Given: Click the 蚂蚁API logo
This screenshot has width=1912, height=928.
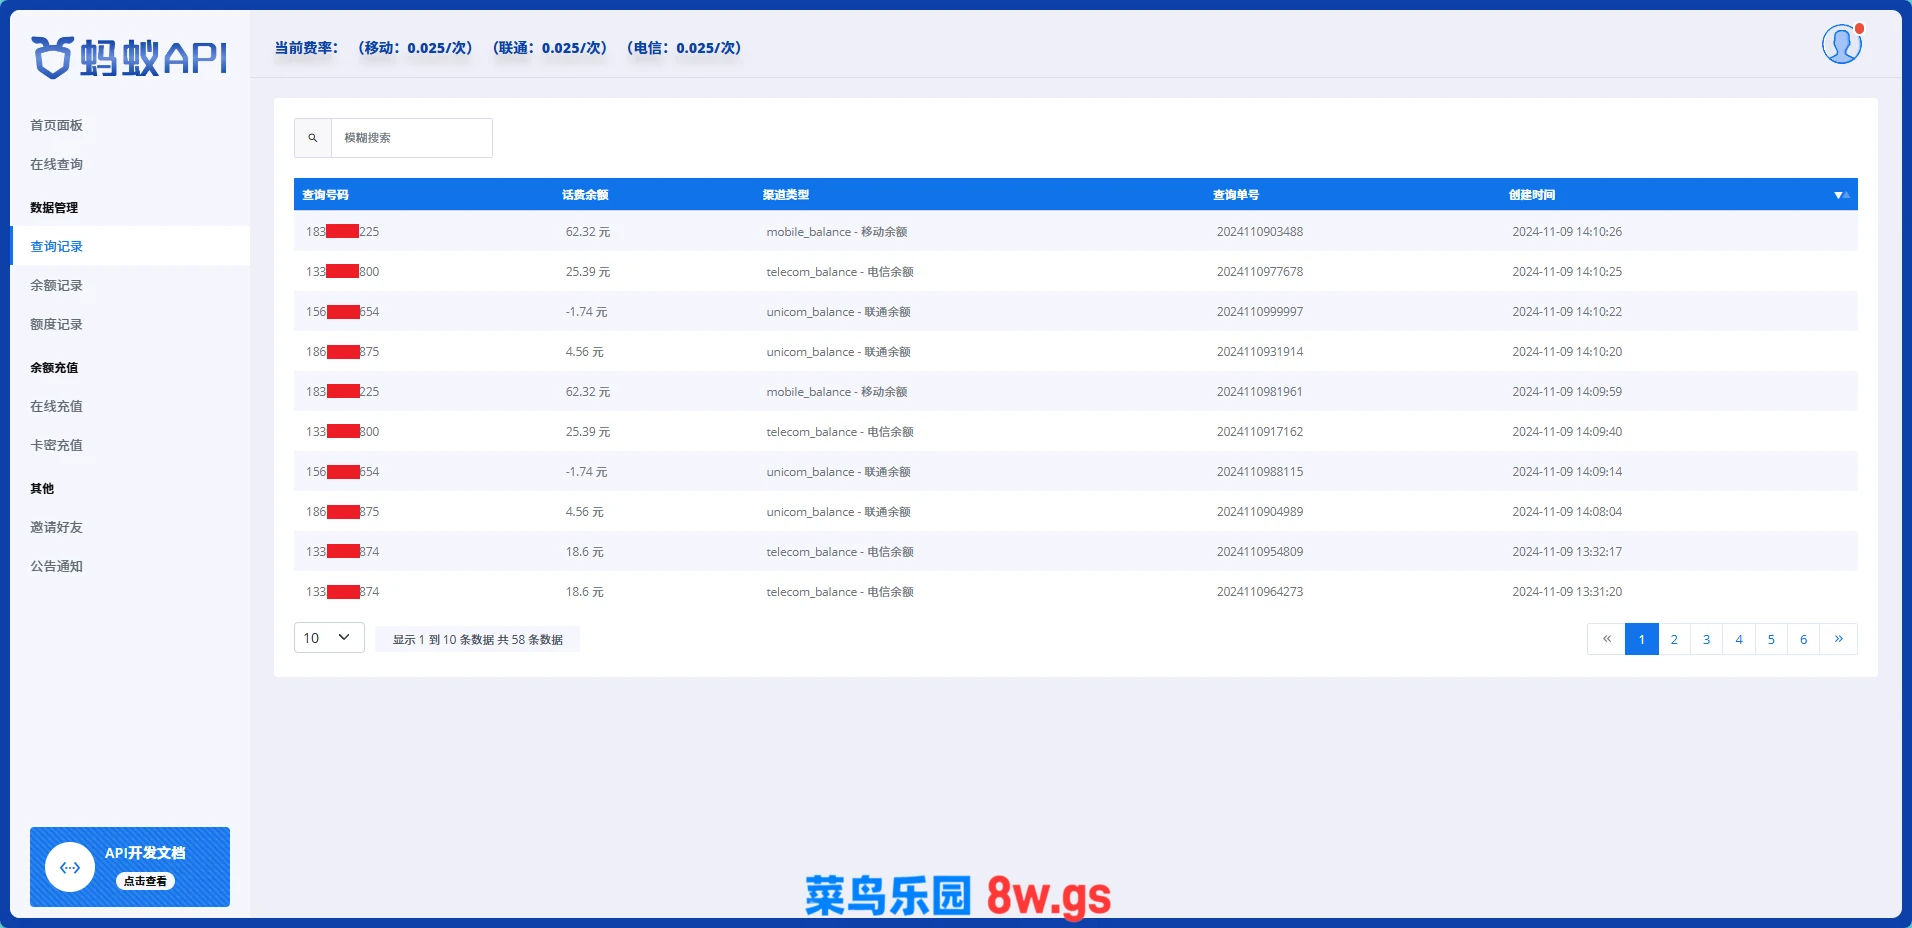Looking at the screenshot, I should tap(129, 58).
